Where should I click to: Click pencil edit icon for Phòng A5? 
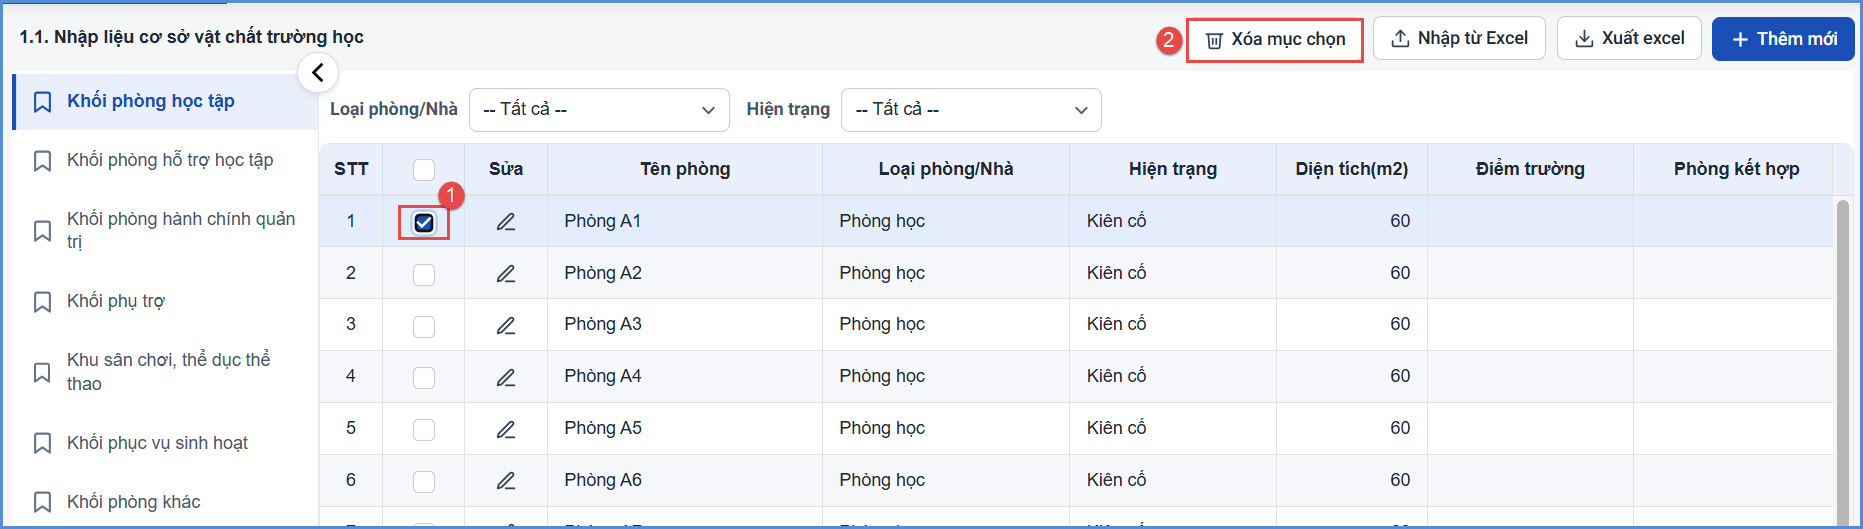pyautogui.click(x=506, y=429)
